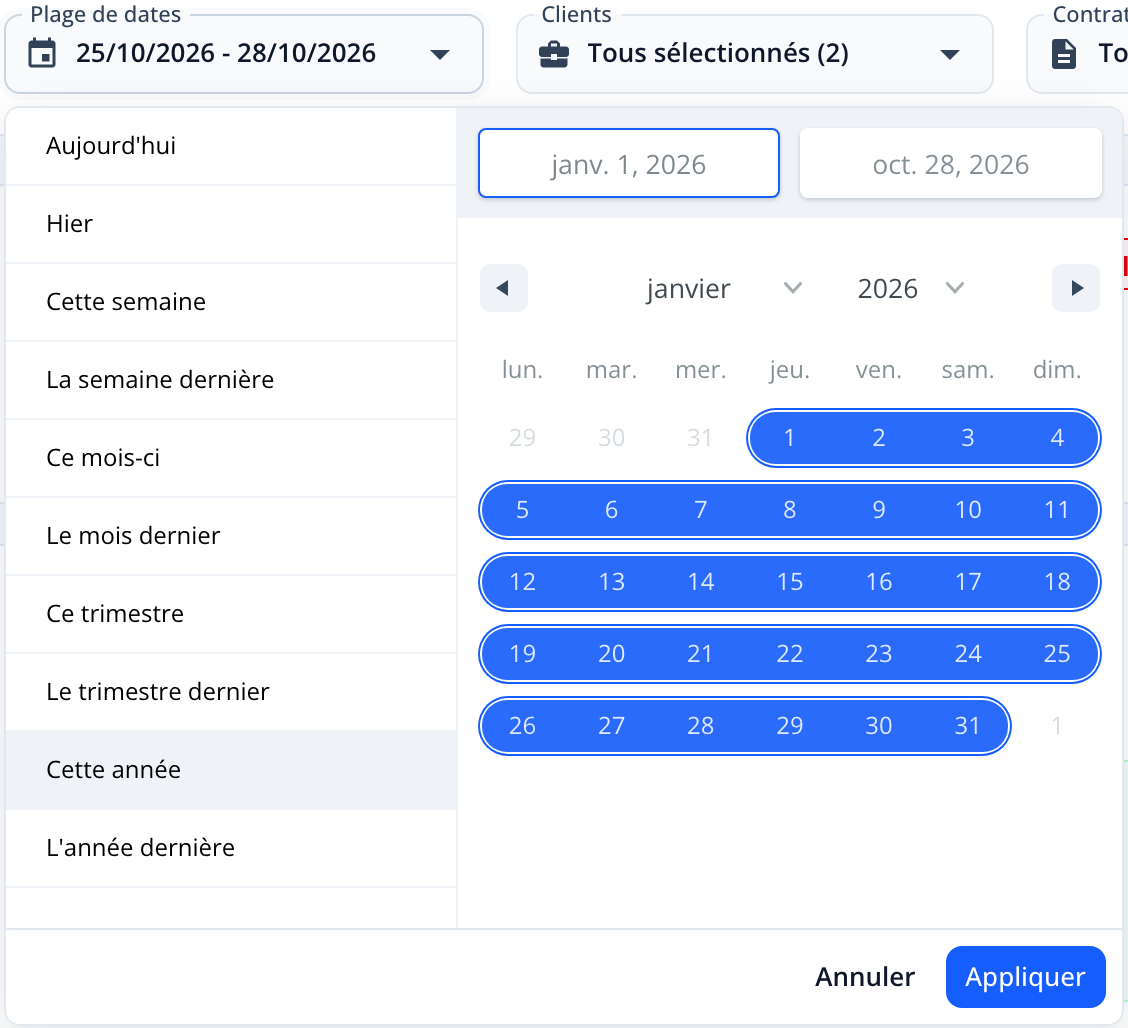1128x1028 pixels.
Task: Select day 28 in the January grid
Action: pyautogui.click(x=700, y=726)
